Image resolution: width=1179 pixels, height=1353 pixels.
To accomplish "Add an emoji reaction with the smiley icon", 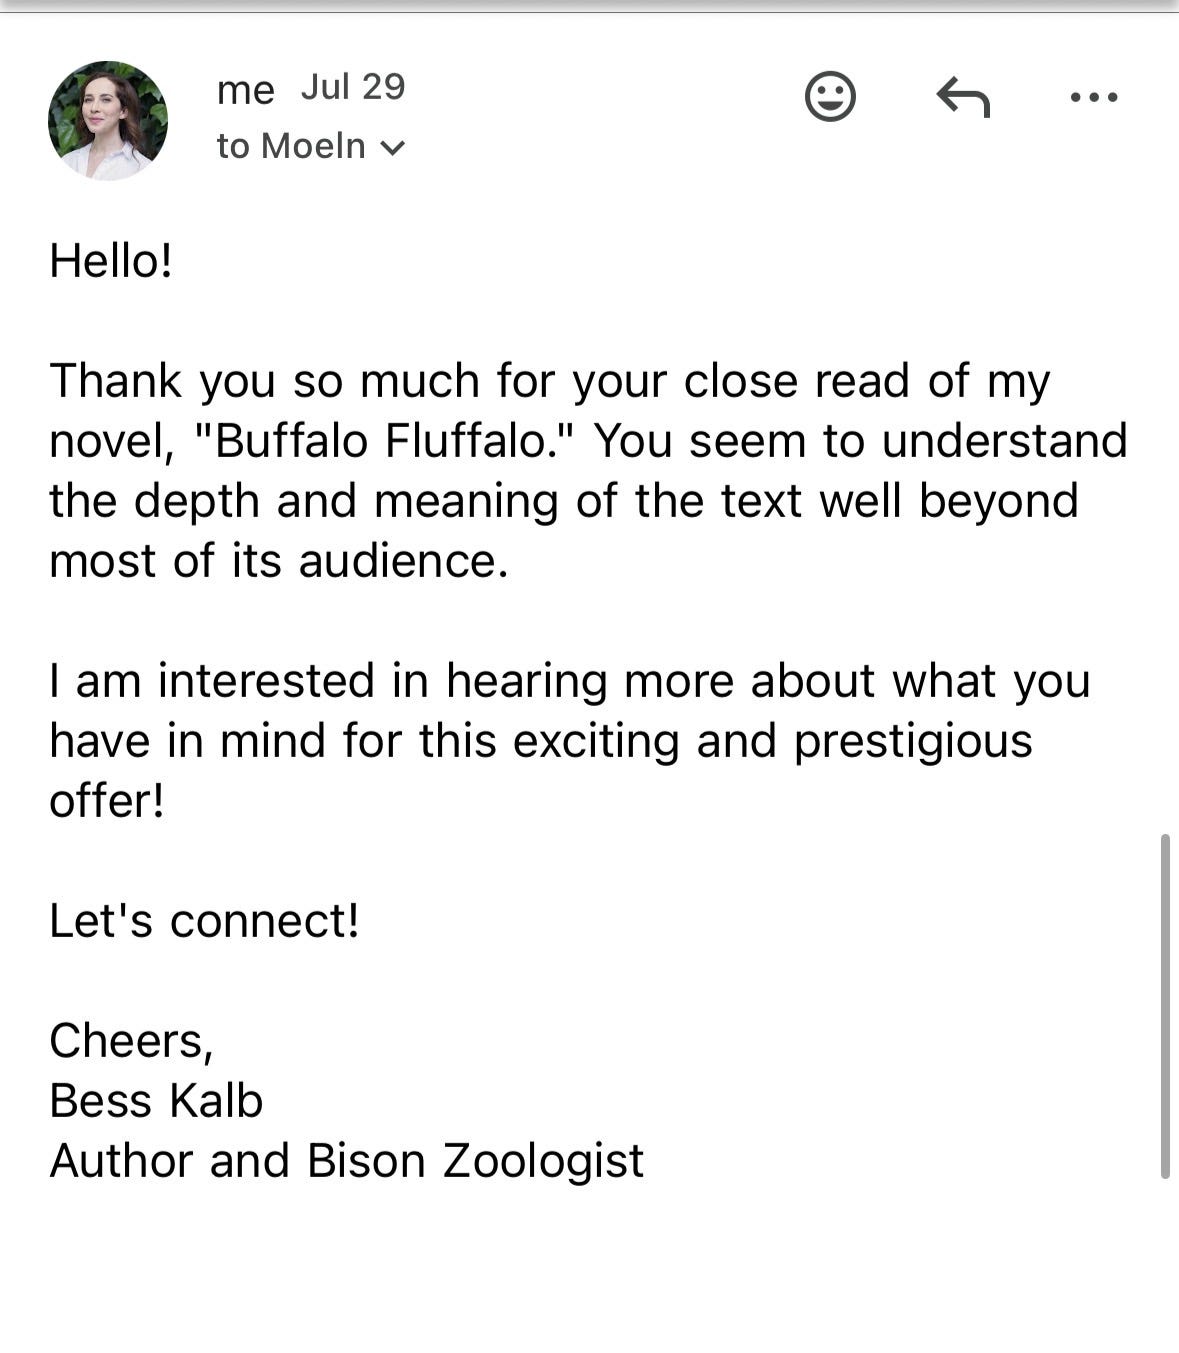I will click(x=830, y=97).
